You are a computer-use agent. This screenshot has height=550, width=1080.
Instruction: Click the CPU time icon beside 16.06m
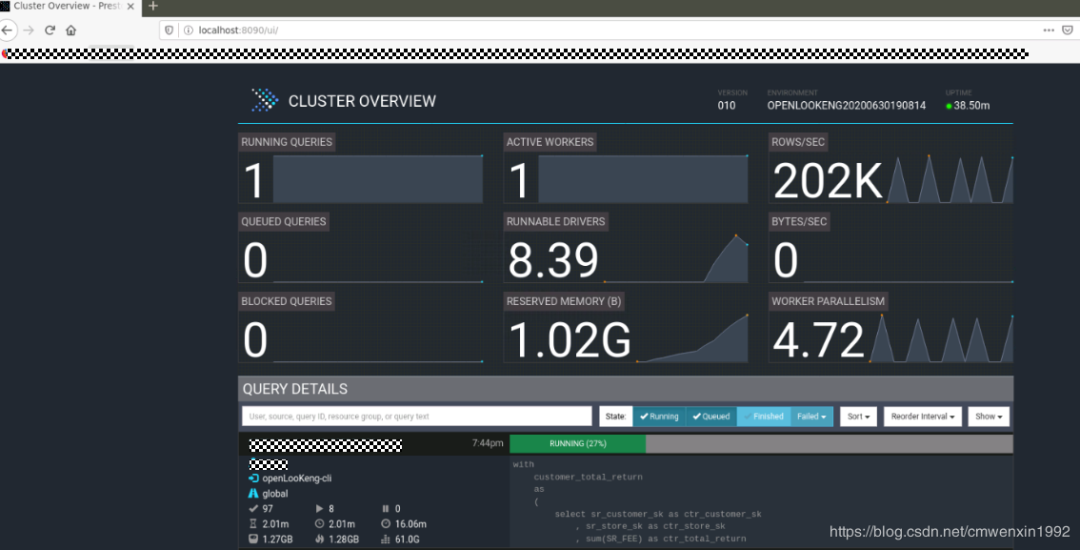(385, 524)
